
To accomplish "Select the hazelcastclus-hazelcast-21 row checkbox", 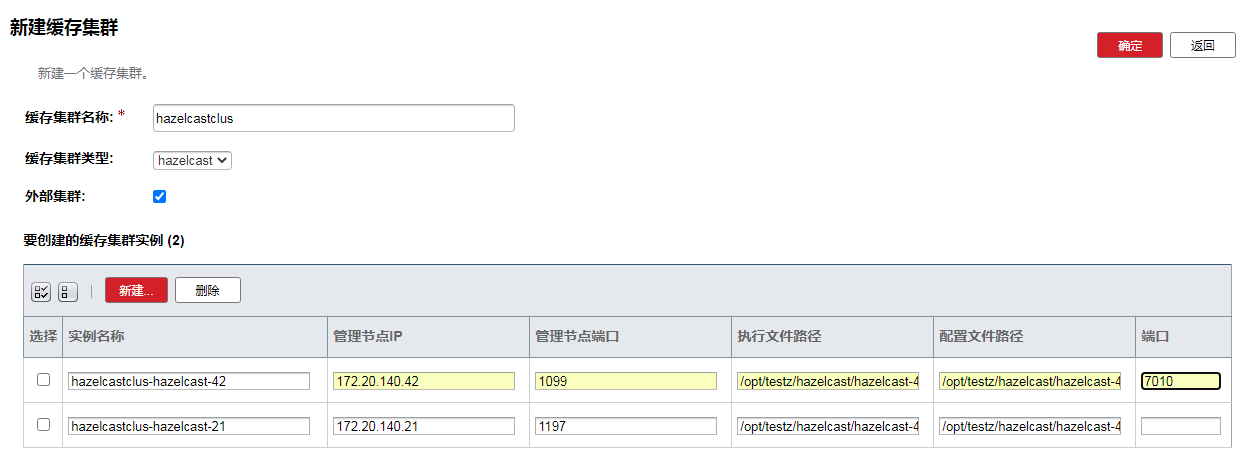I will point(43,425).
